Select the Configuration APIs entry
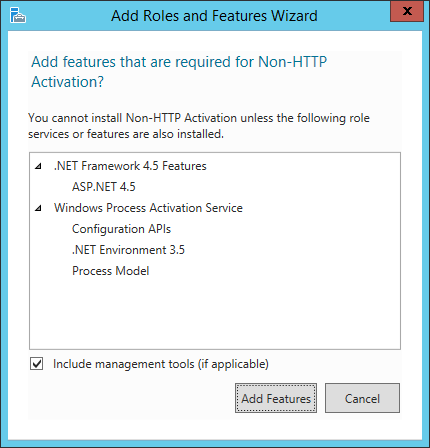Viewport: 430px width, 448px height. click(x=121, y=229)
